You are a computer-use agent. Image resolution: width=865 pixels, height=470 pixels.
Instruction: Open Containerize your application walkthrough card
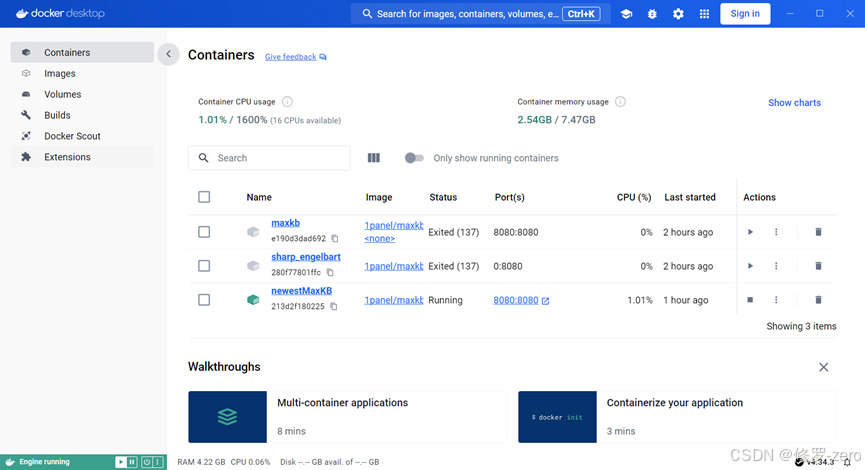tap(677, 417)
